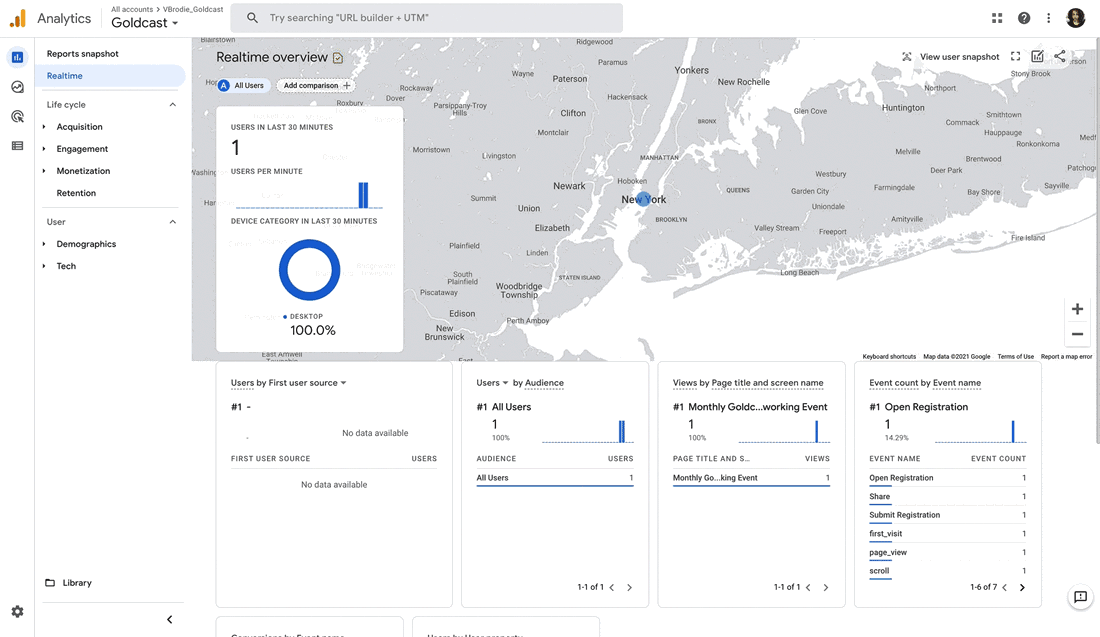Viewport: 1100px width, 637px height.
Task: Collapse the sidebar with the left chevron
Action: point(169,619)
